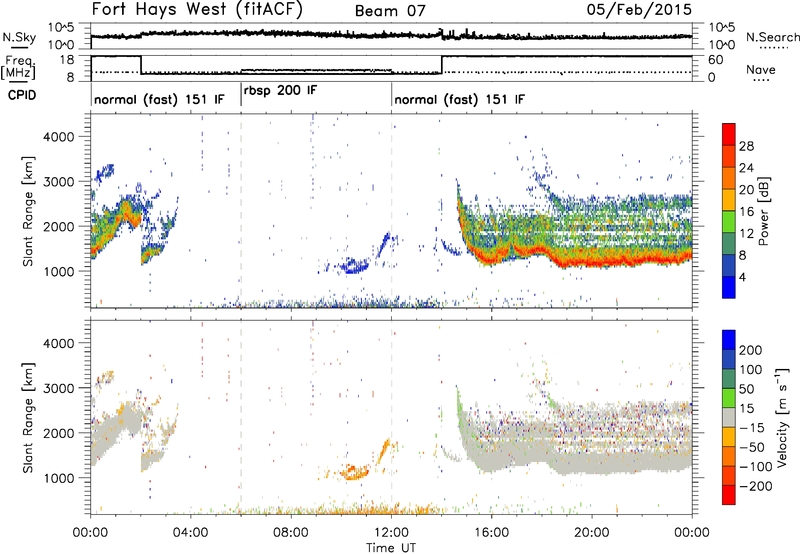Click the red high-power band near 20:00
The image size is (800, 554).
coord(592,262)
